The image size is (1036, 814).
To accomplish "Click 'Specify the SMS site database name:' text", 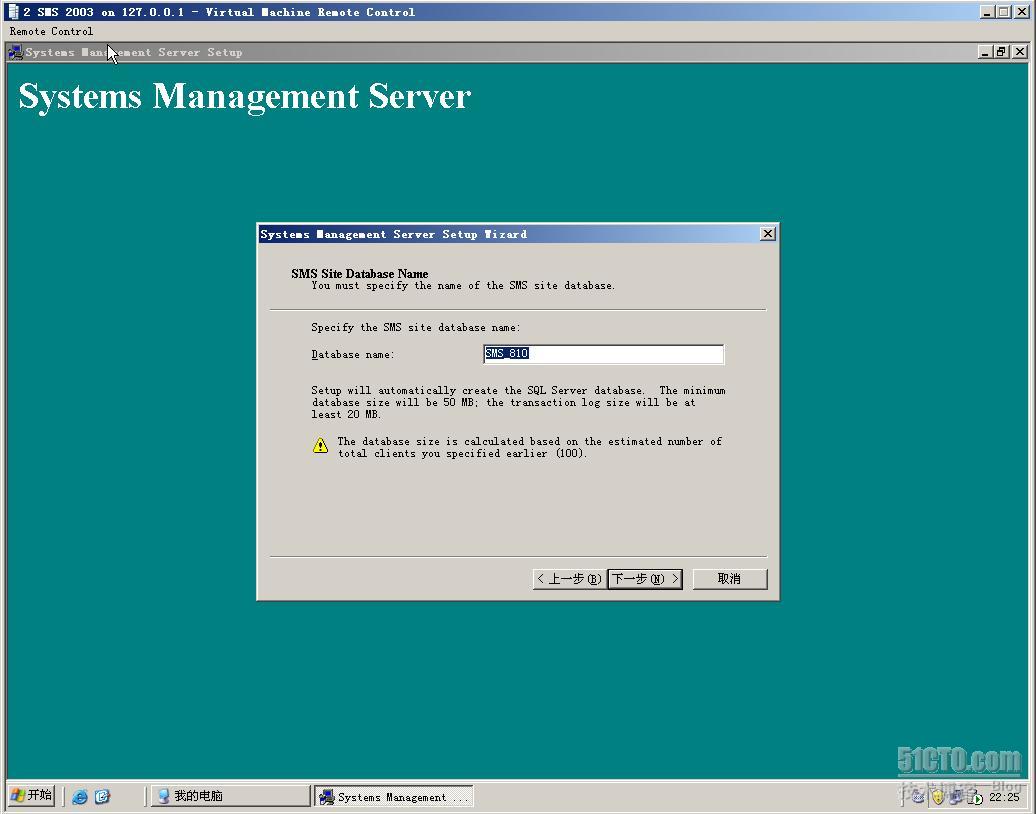I will click(416, 328).
